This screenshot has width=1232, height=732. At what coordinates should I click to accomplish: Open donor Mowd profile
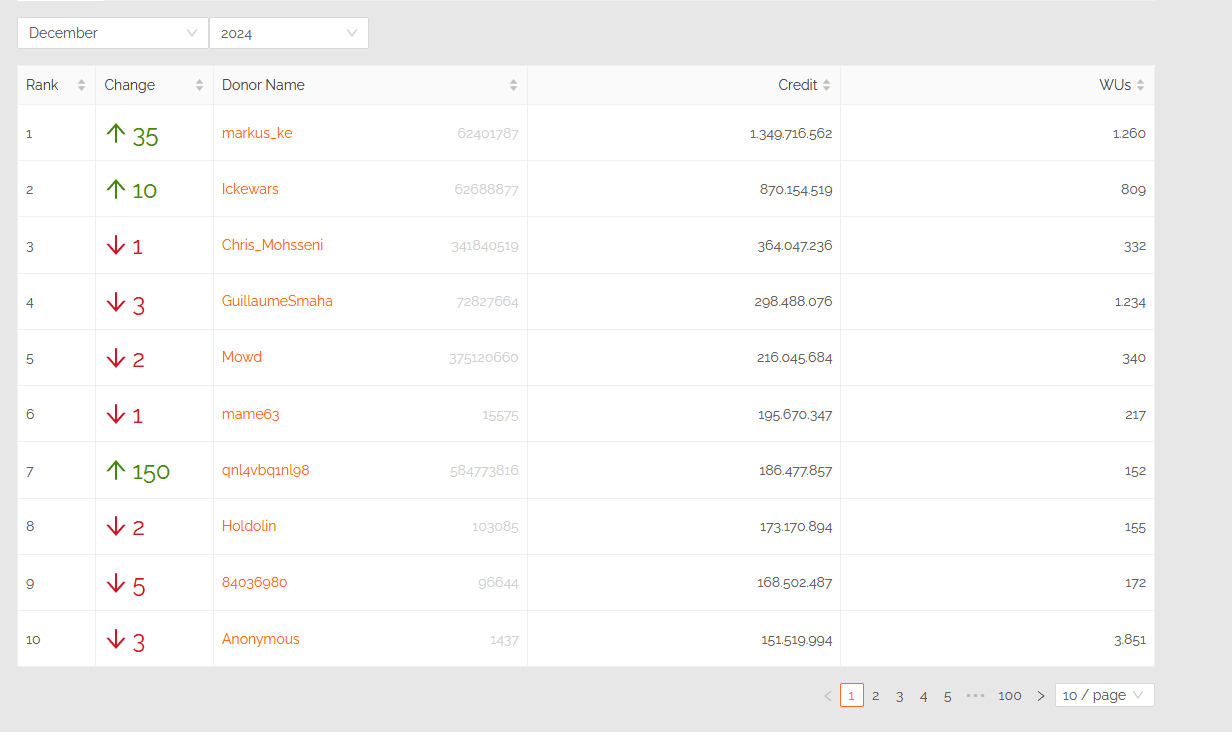click(242, 357)
